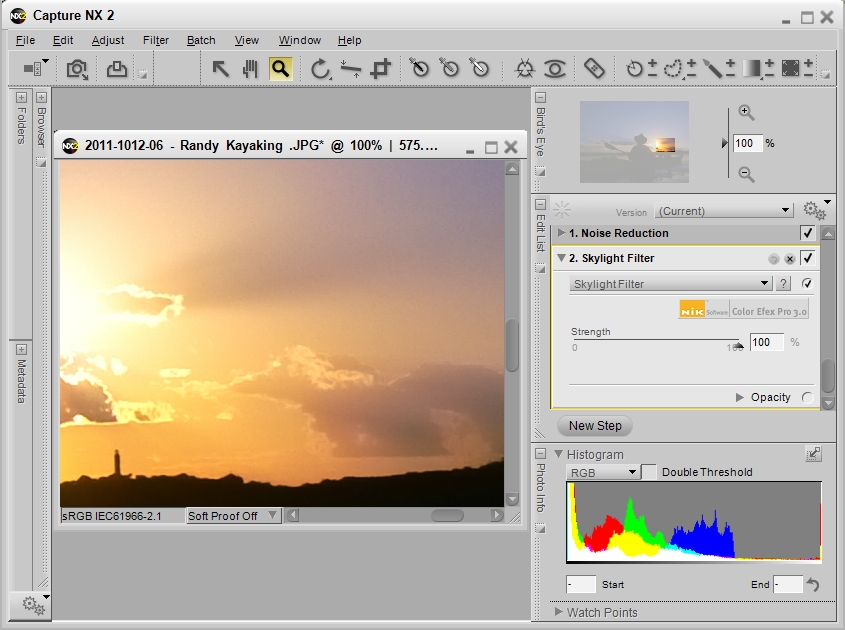Image resolution: width=845 pixels, height=630 pixels.
Task: Open the RGB channel dropdown in Histogram
Action: click(601, 471)
